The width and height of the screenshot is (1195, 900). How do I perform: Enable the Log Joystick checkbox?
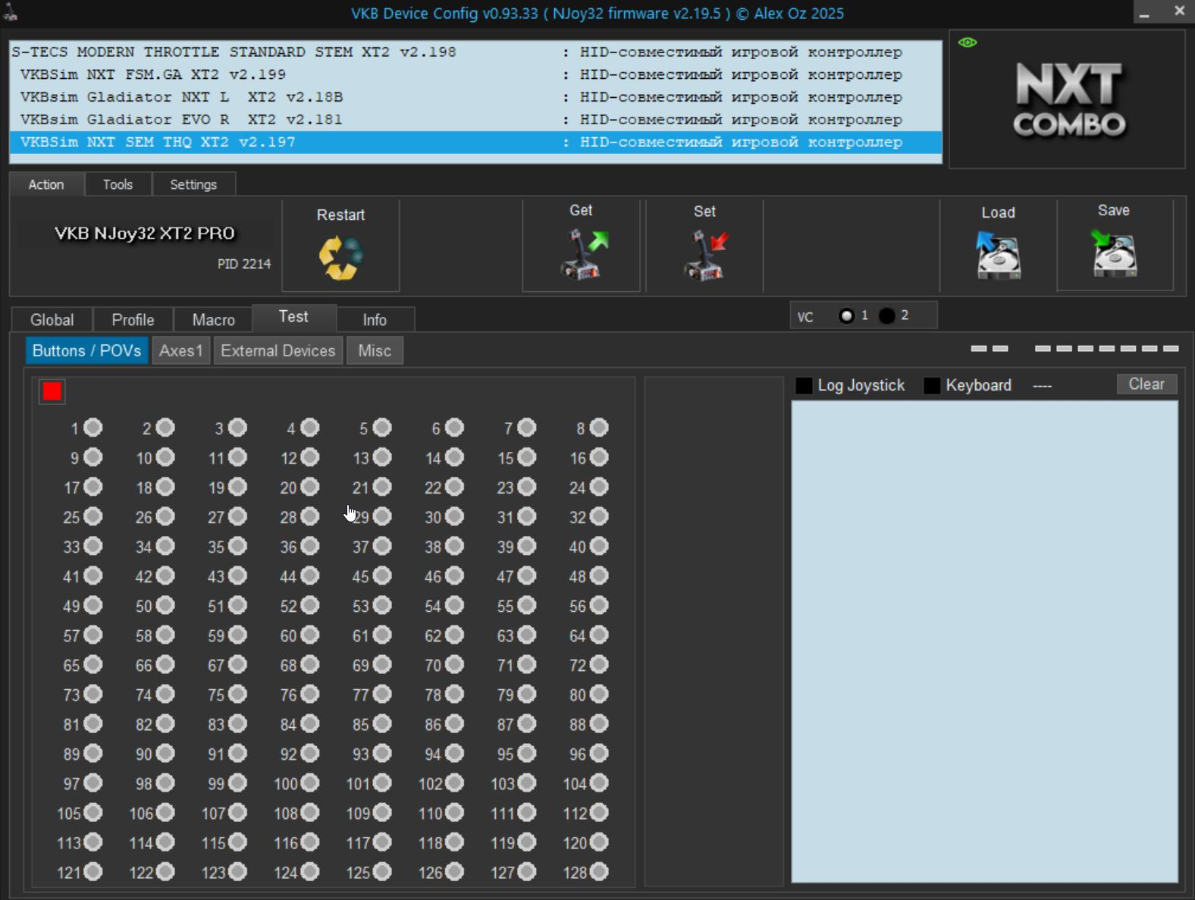tap(804, 385)
